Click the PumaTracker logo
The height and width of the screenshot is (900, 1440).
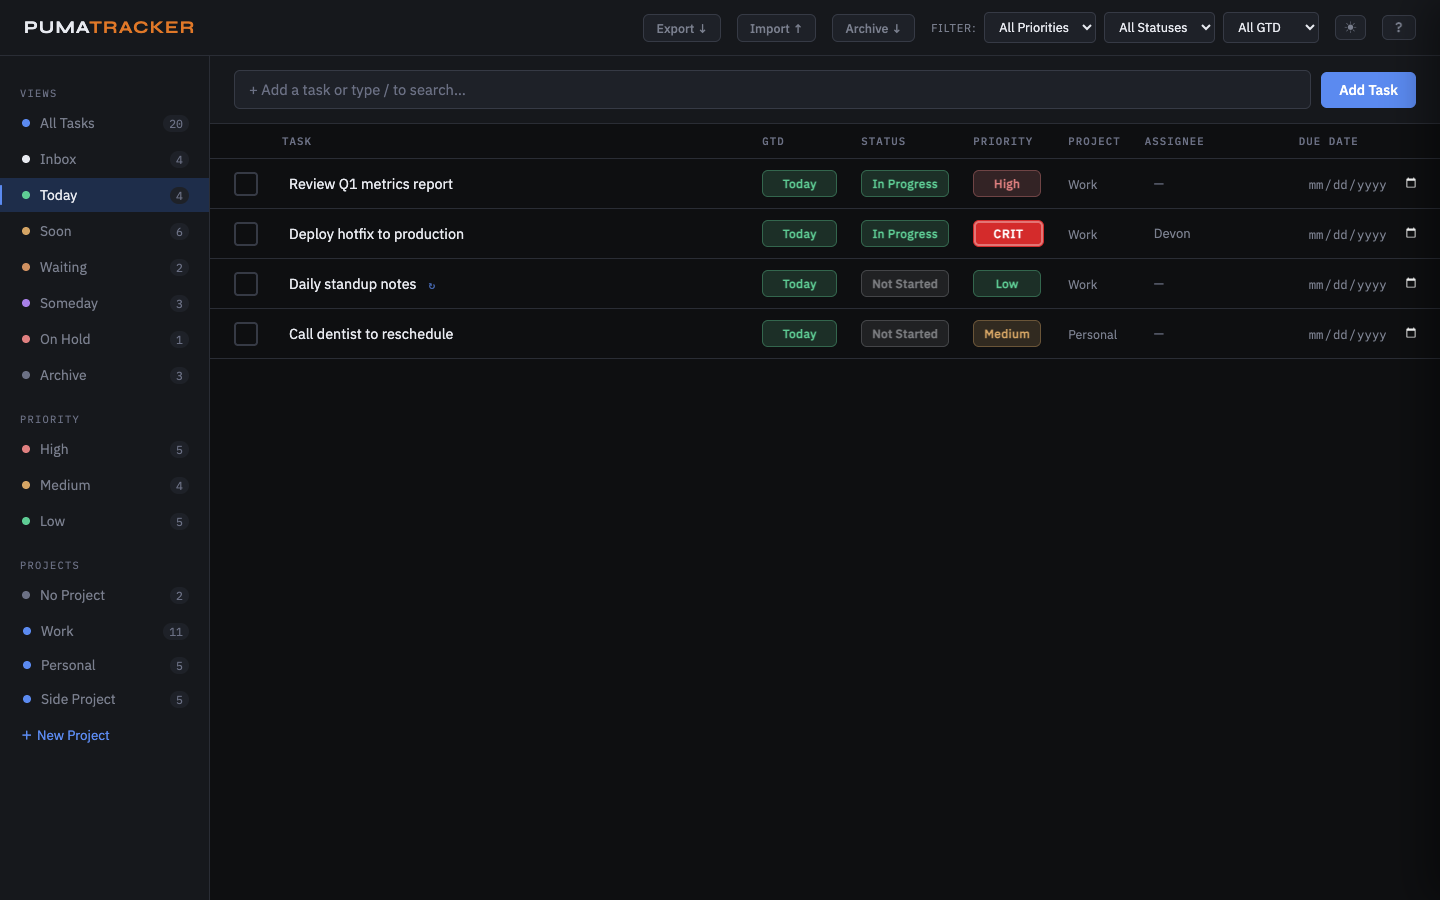tap(109, 27)
